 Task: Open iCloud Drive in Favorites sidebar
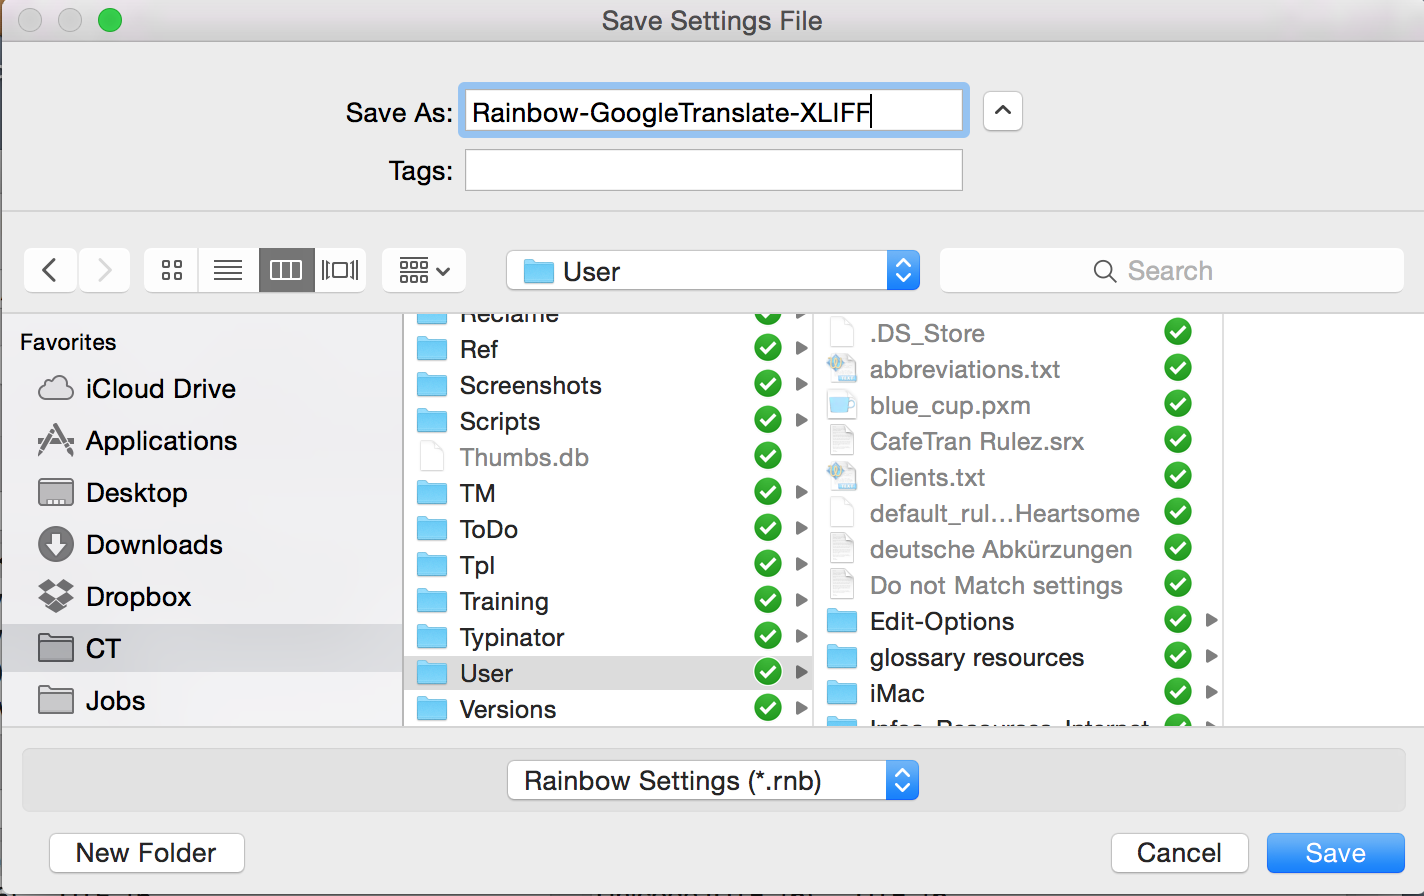point(160,389)
